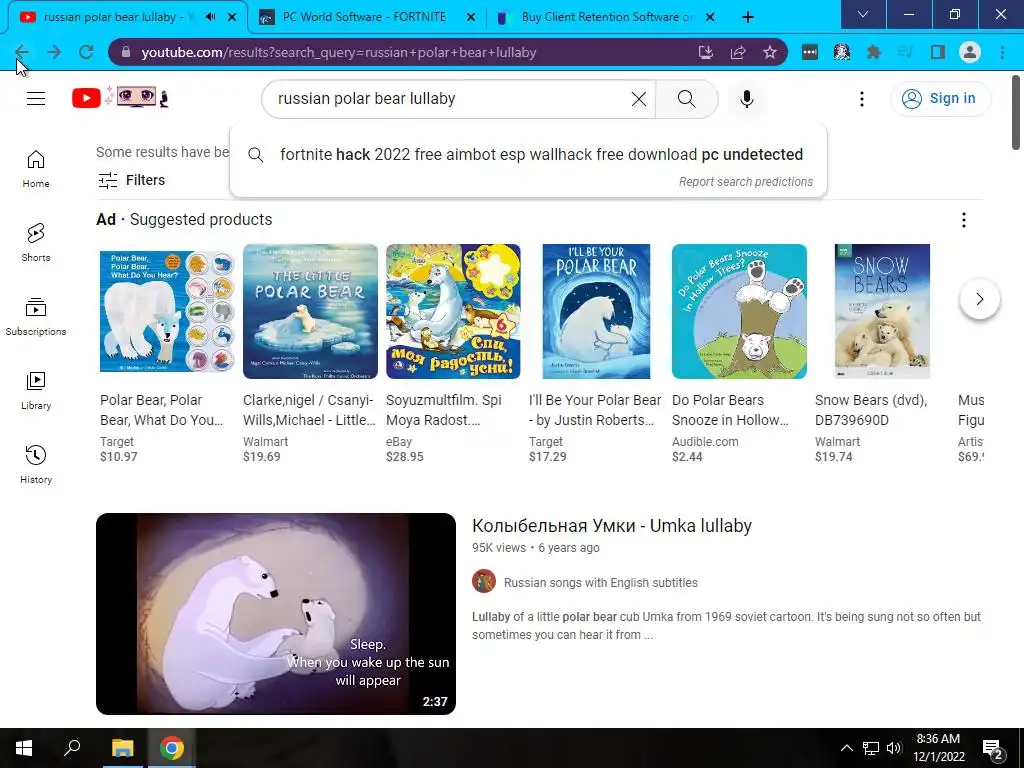
Task: Show next suggested products with arrow
Action: pyautogui.click(x=980, y=299)
